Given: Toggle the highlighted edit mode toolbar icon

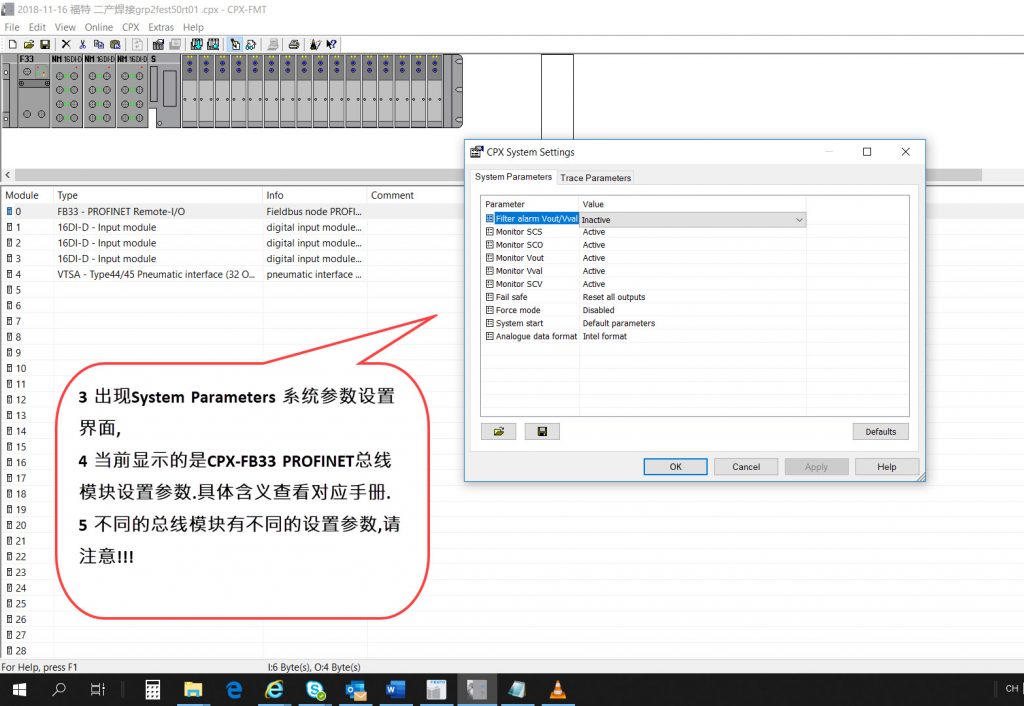Looking at the screenshot, I should click(234, 44).
